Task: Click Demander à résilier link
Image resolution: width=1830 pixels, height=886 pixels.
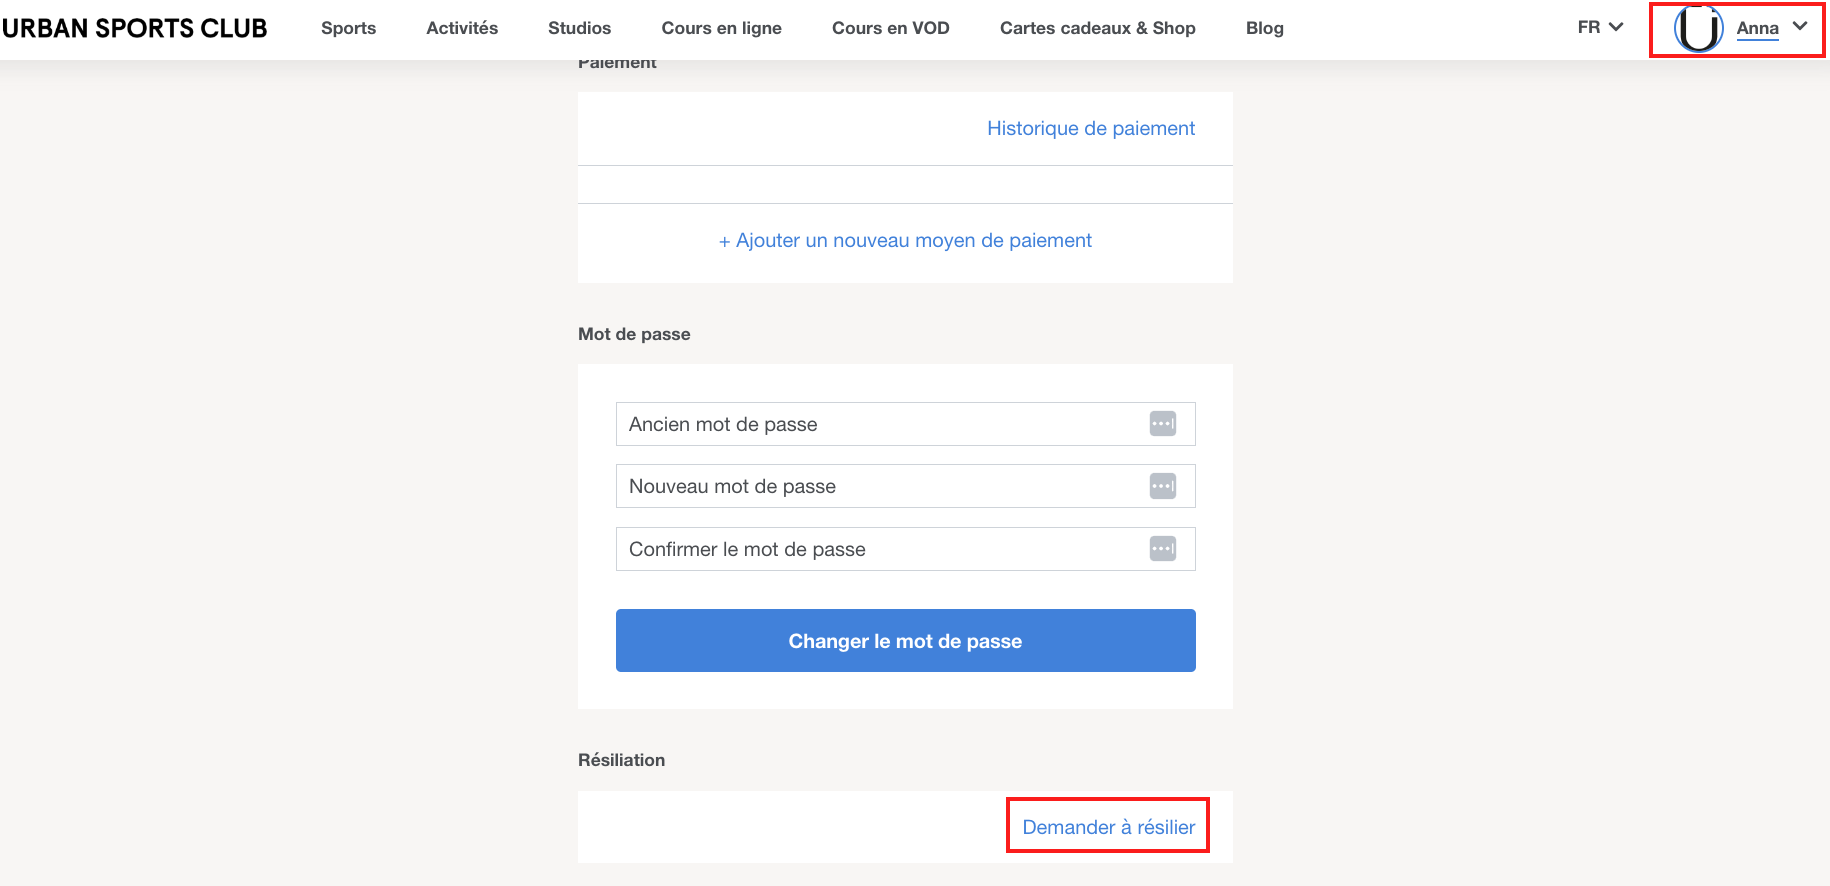Action: [x=1108, y=827]
